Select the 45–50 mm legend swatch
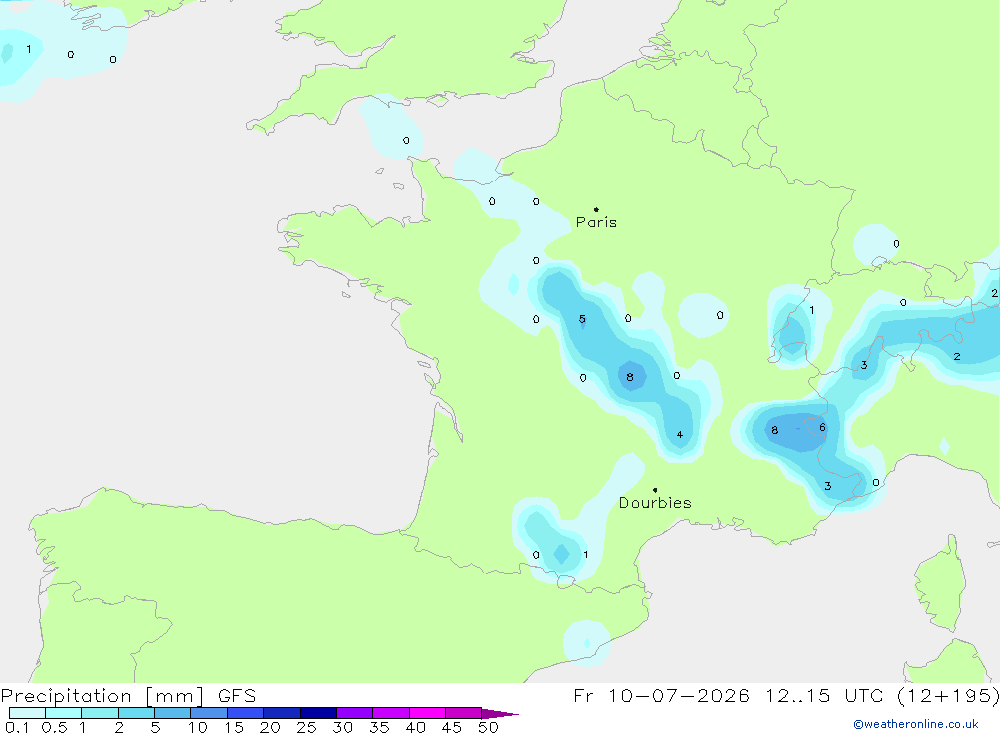The width and height of the screenshot is (1000, 733). tap(464, 713)
